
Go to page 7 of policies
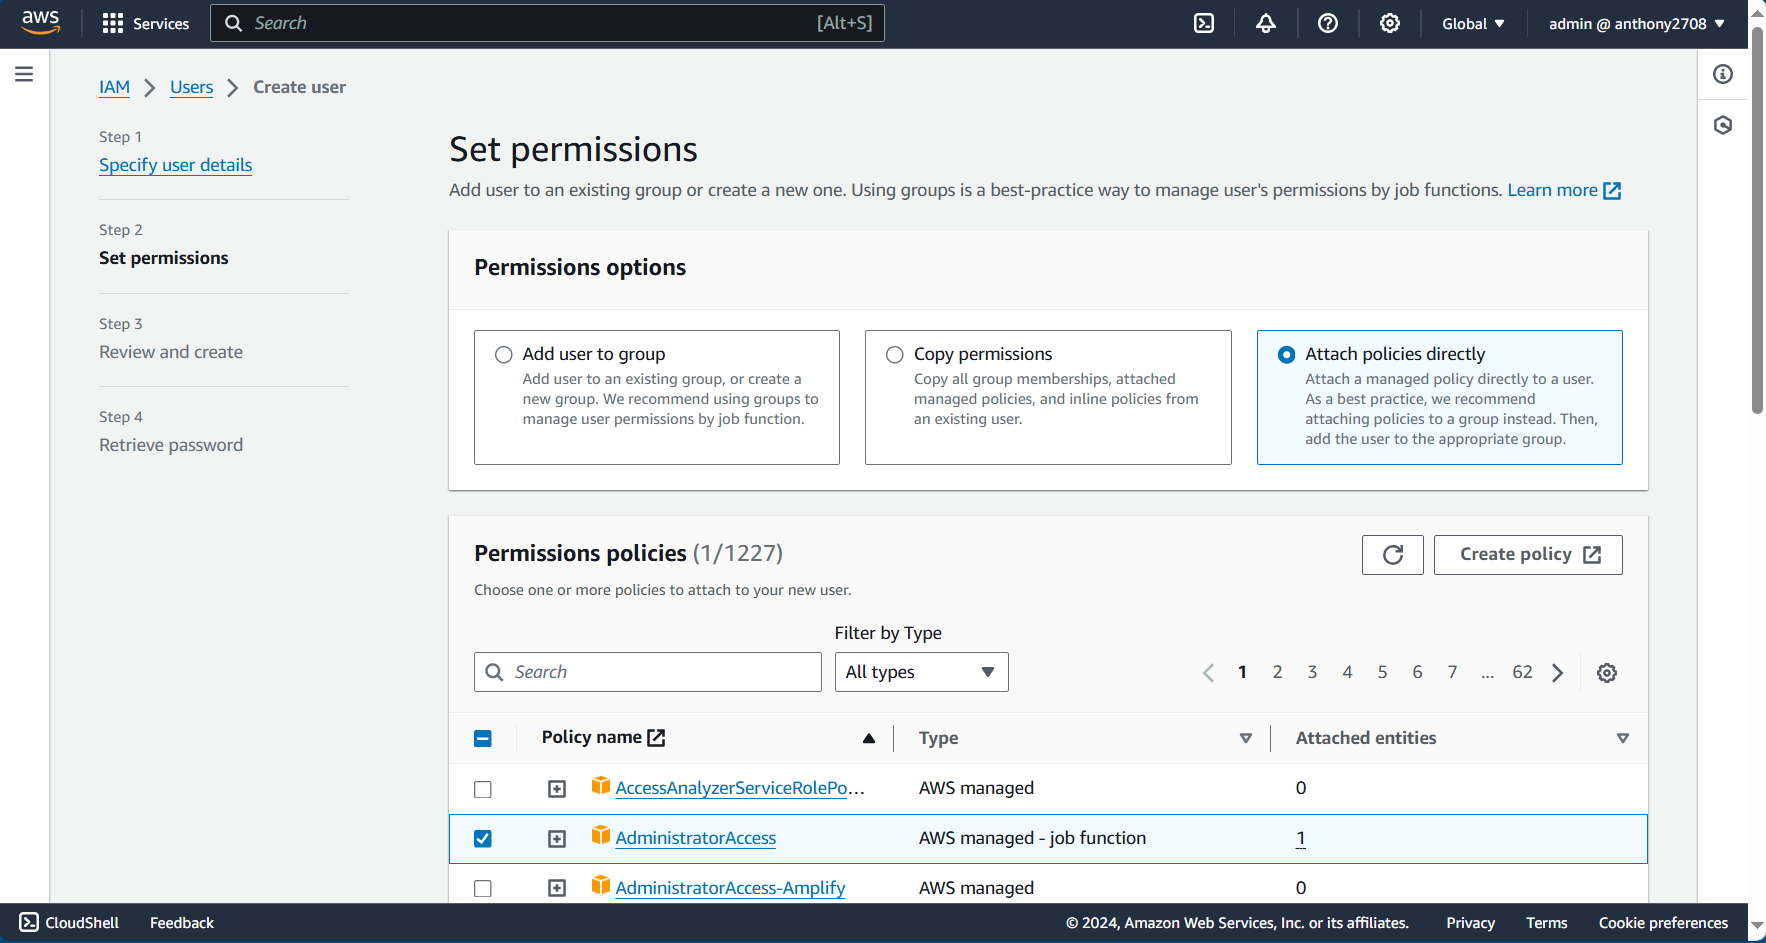point(1452,672)
